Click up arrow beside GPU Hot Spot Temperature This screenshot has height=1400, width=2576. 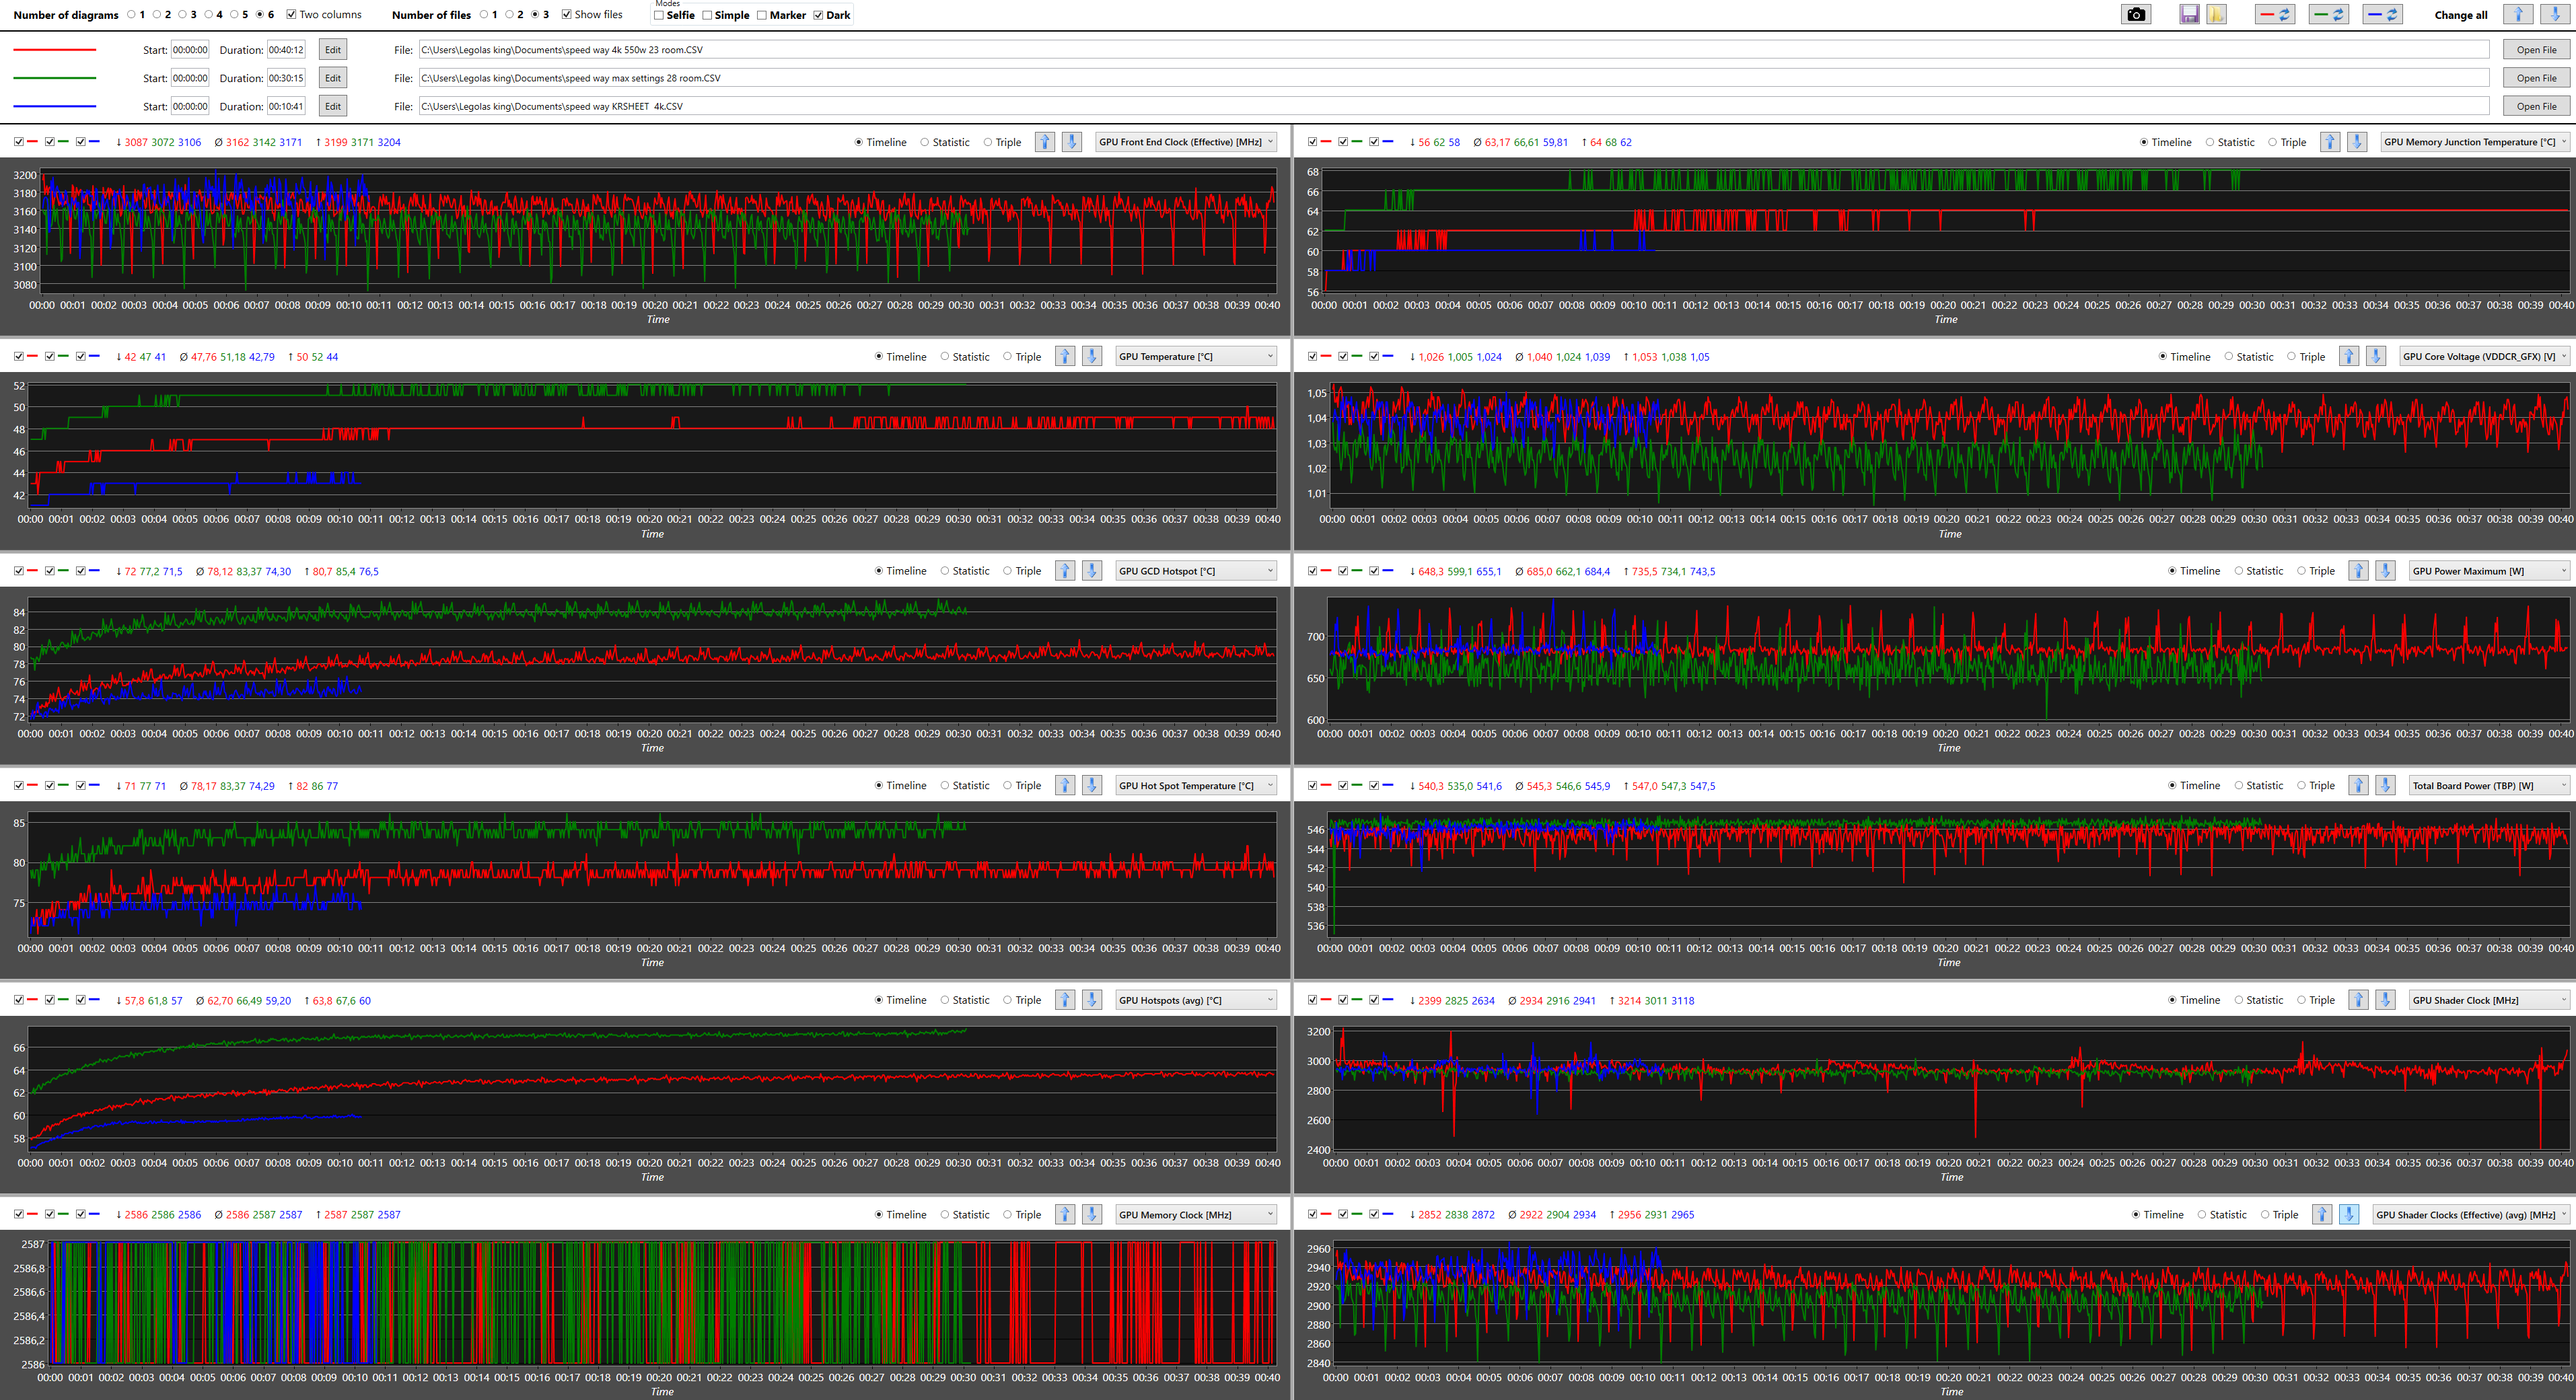click(x=1065, y=785)
